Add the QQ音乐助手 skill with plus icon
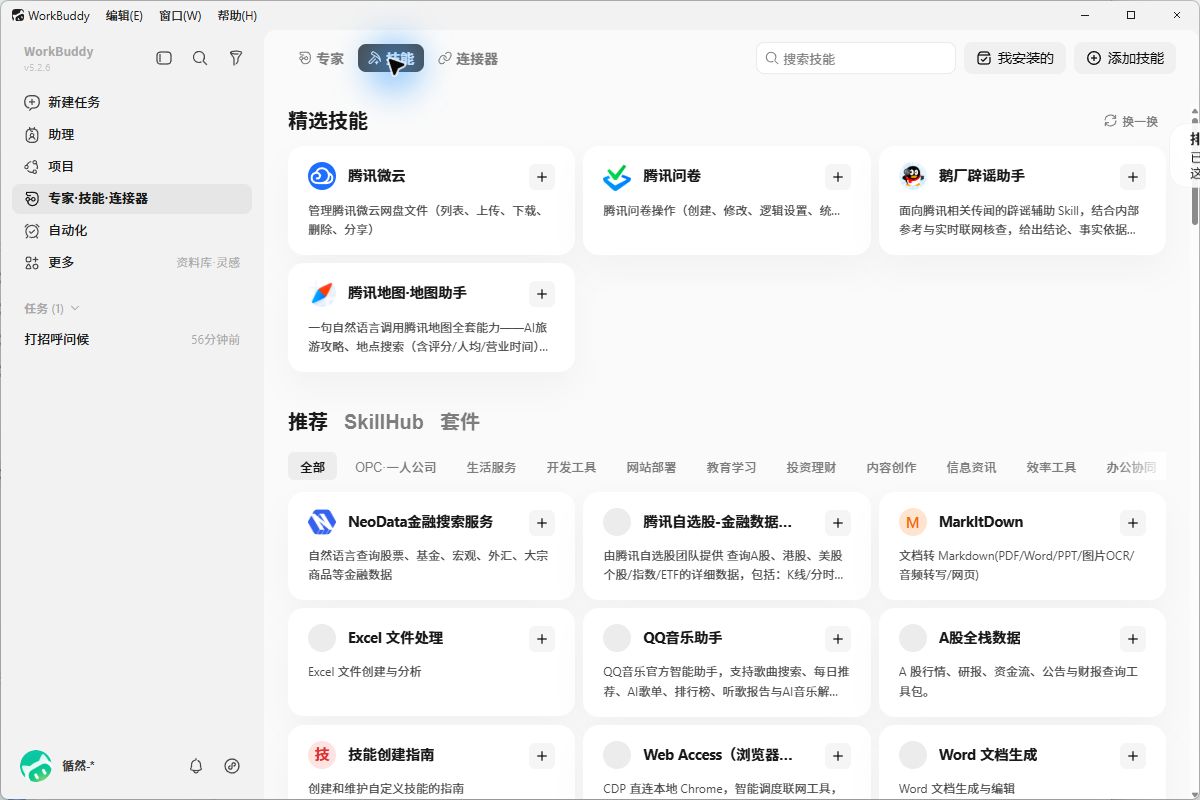Screen dimensions: 1200x800 pos(838,638)
